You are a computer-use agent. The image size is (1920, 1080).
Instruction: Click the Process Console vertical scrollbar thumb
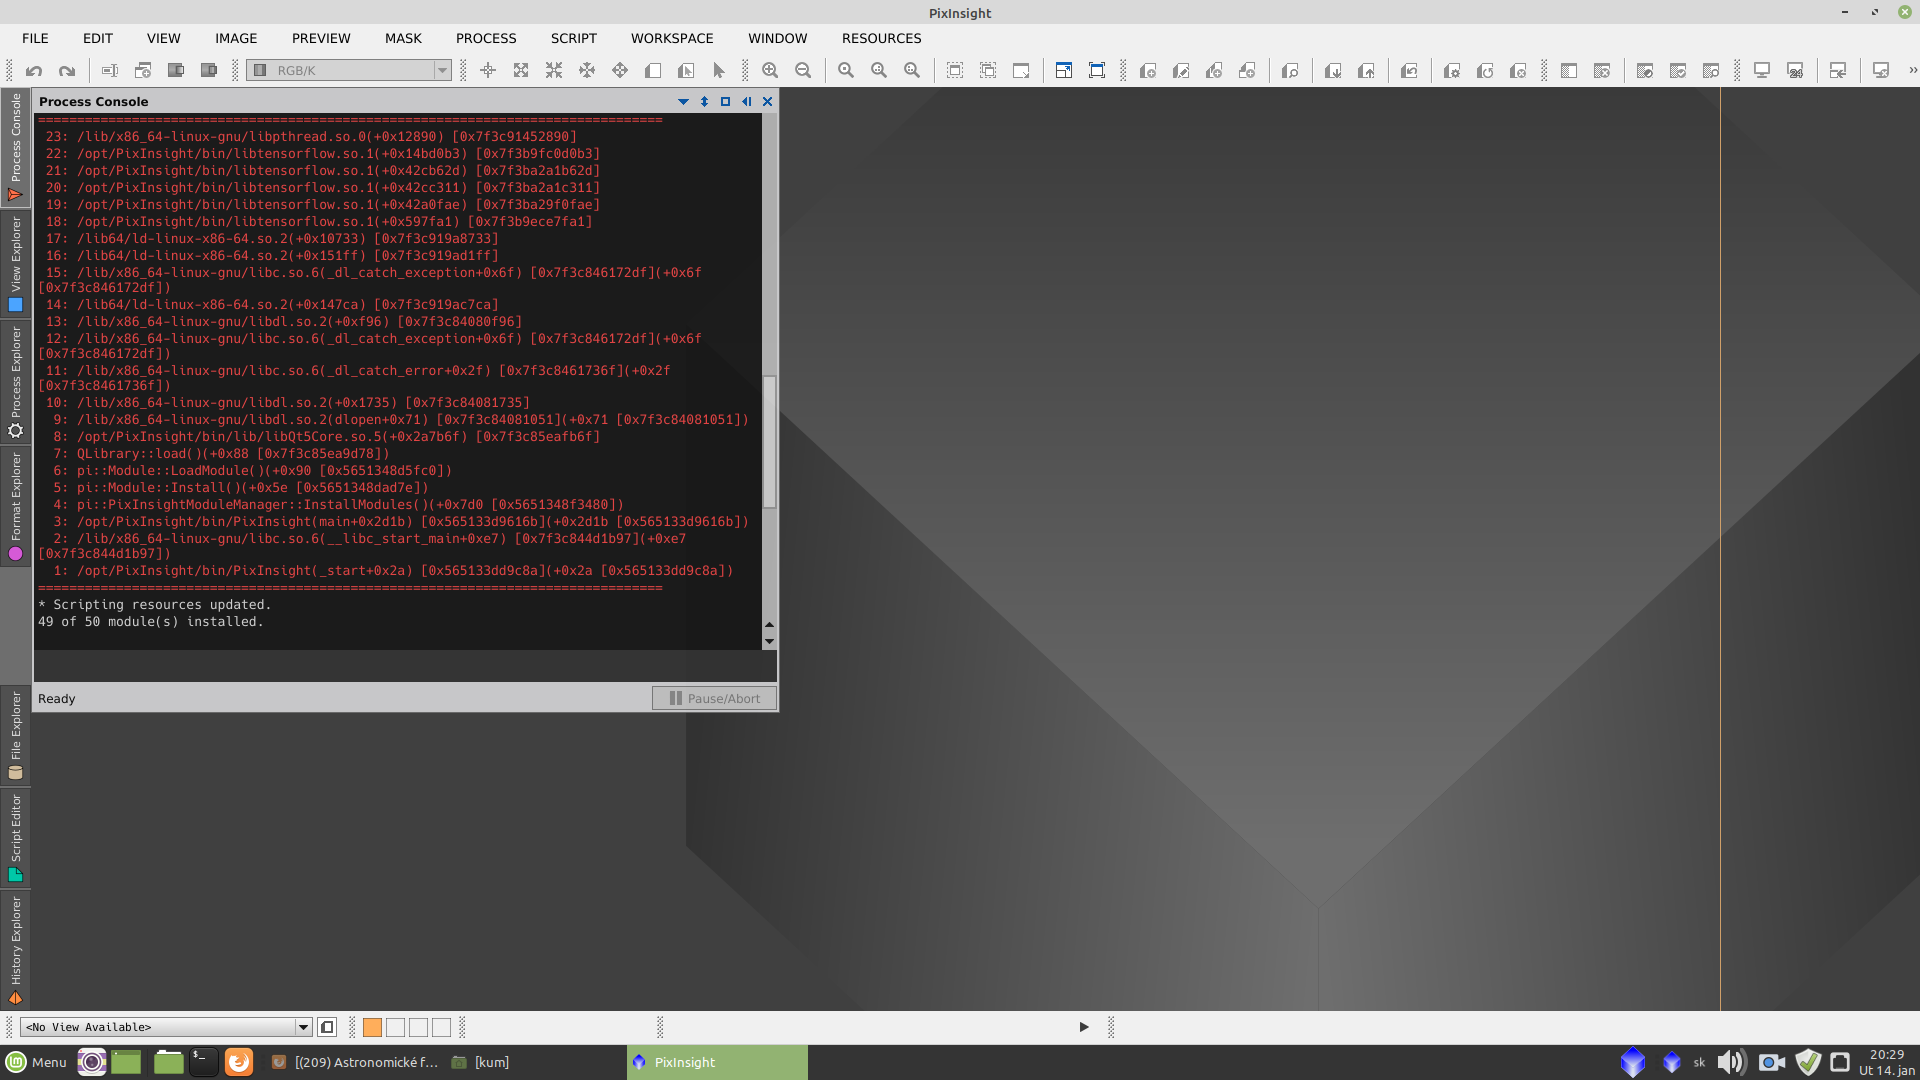point(769,441)
